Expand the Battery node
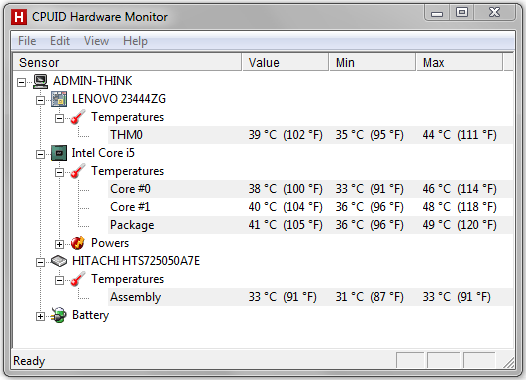Viewport: 526px width, 380px height. (40, 316)
